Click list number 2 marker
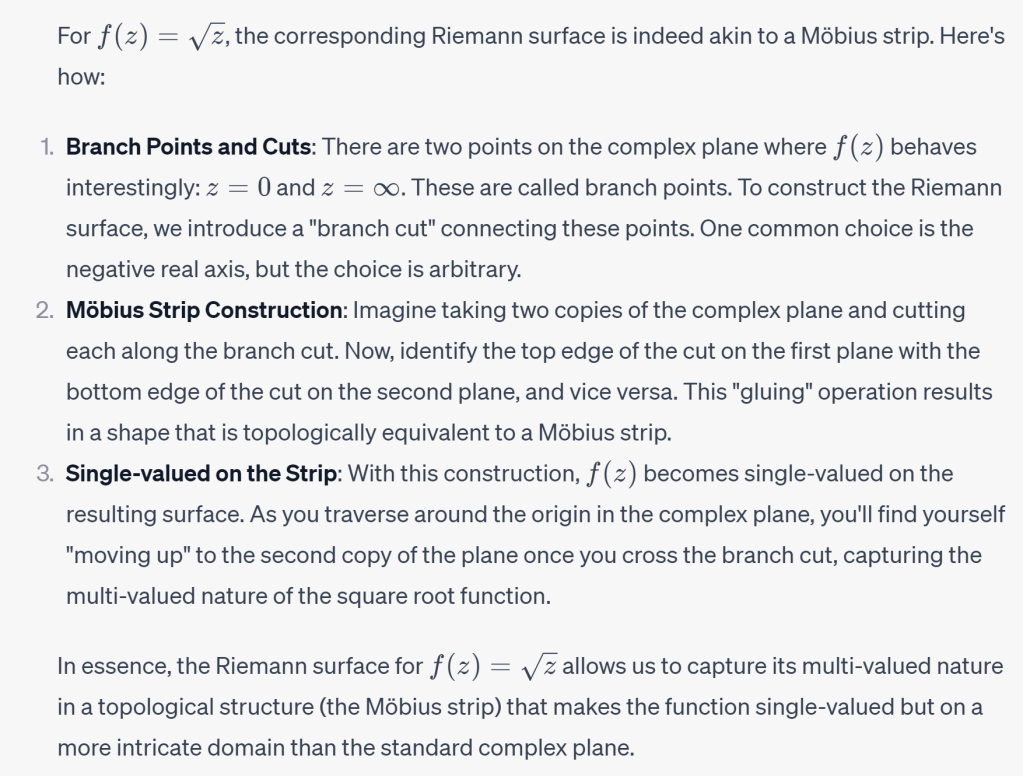The width and height of the screenshot is (1023, 776). [x=45, y=310]
